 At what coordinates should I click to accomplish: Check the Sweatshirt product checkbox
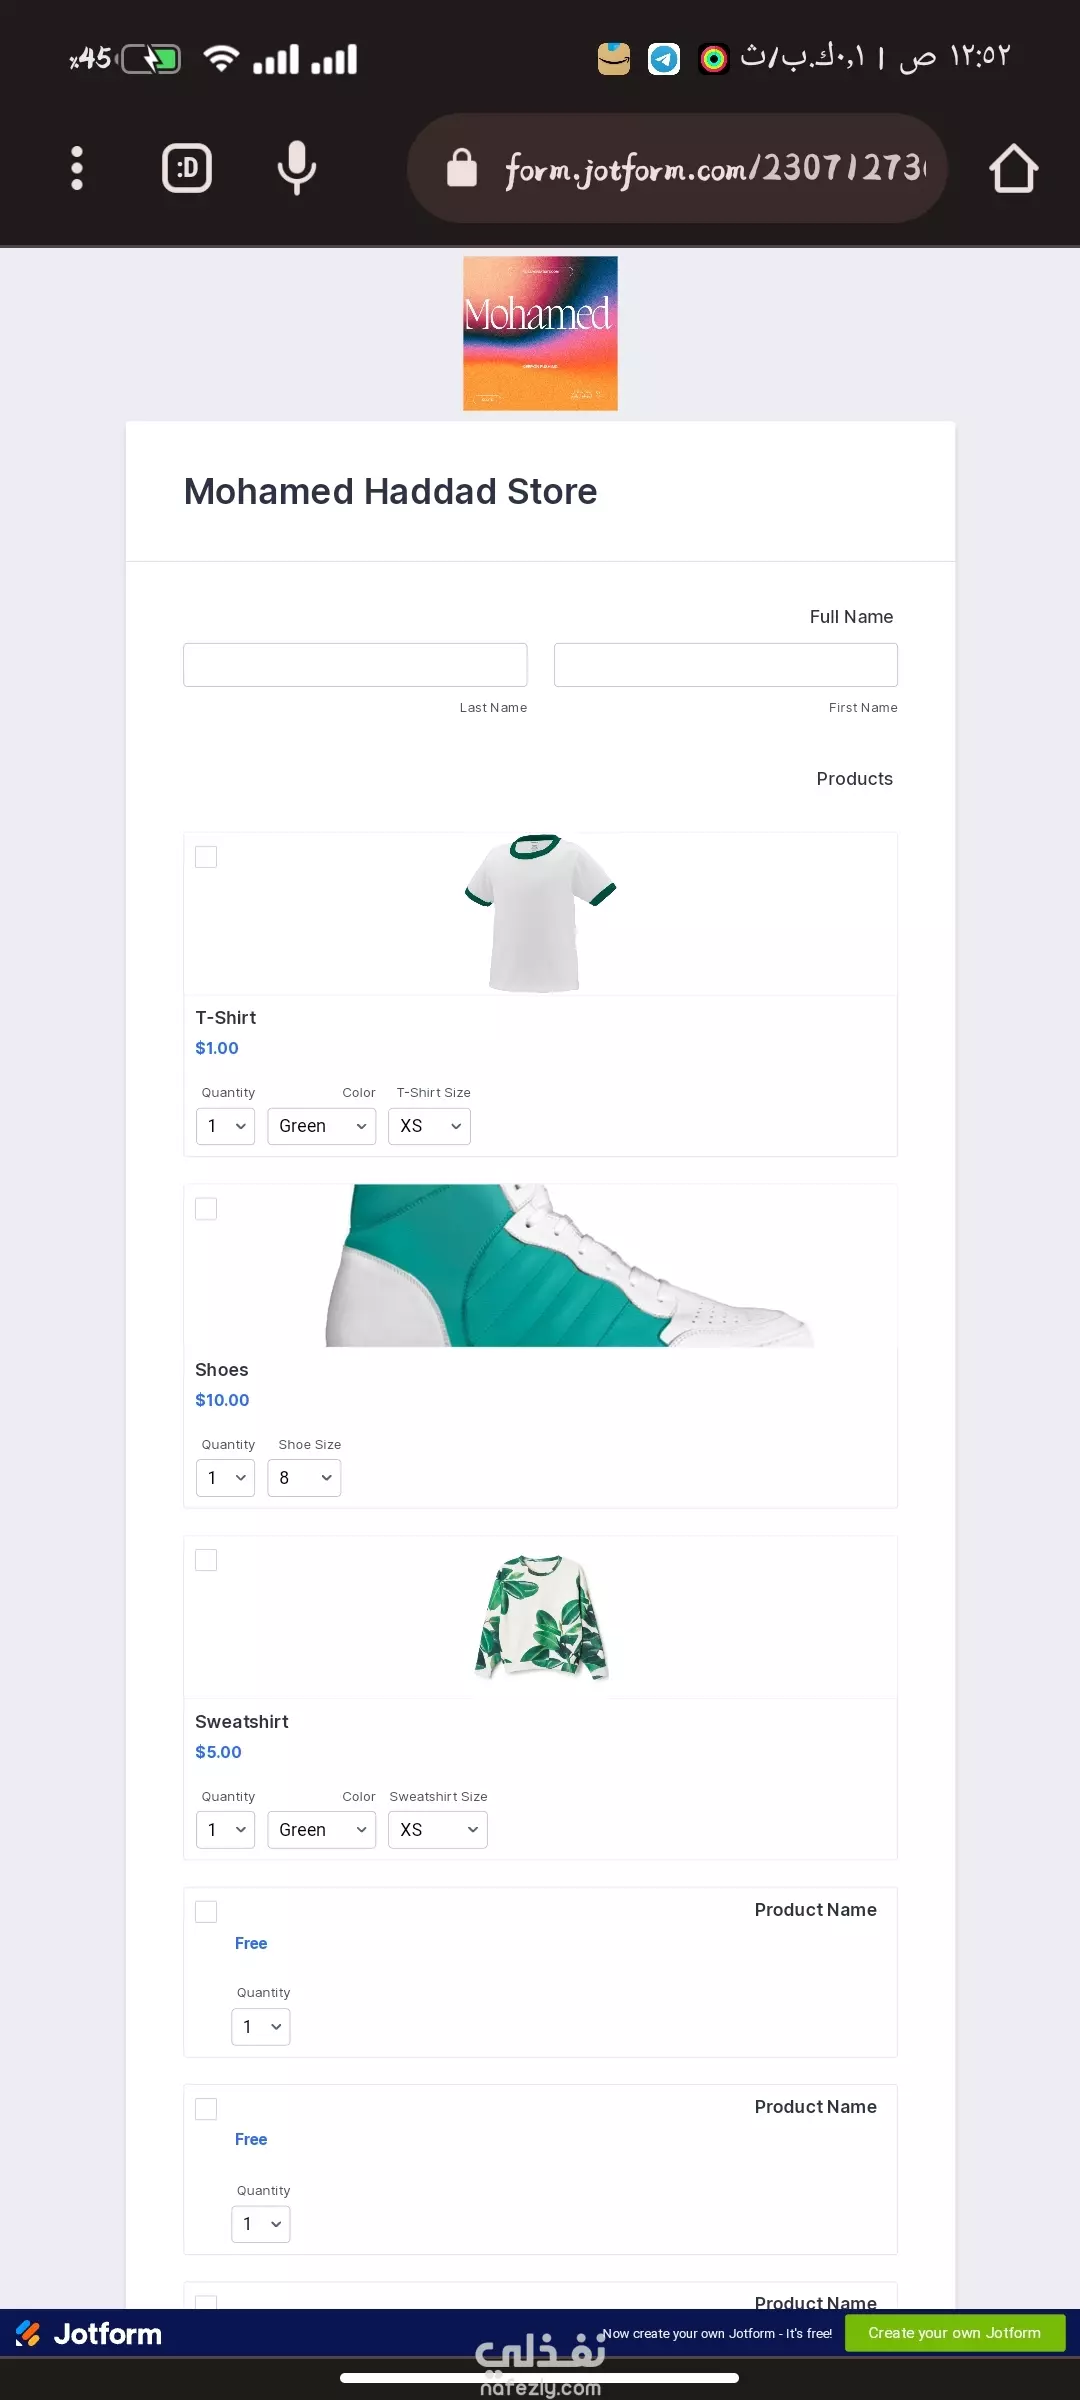[206, 1560]
